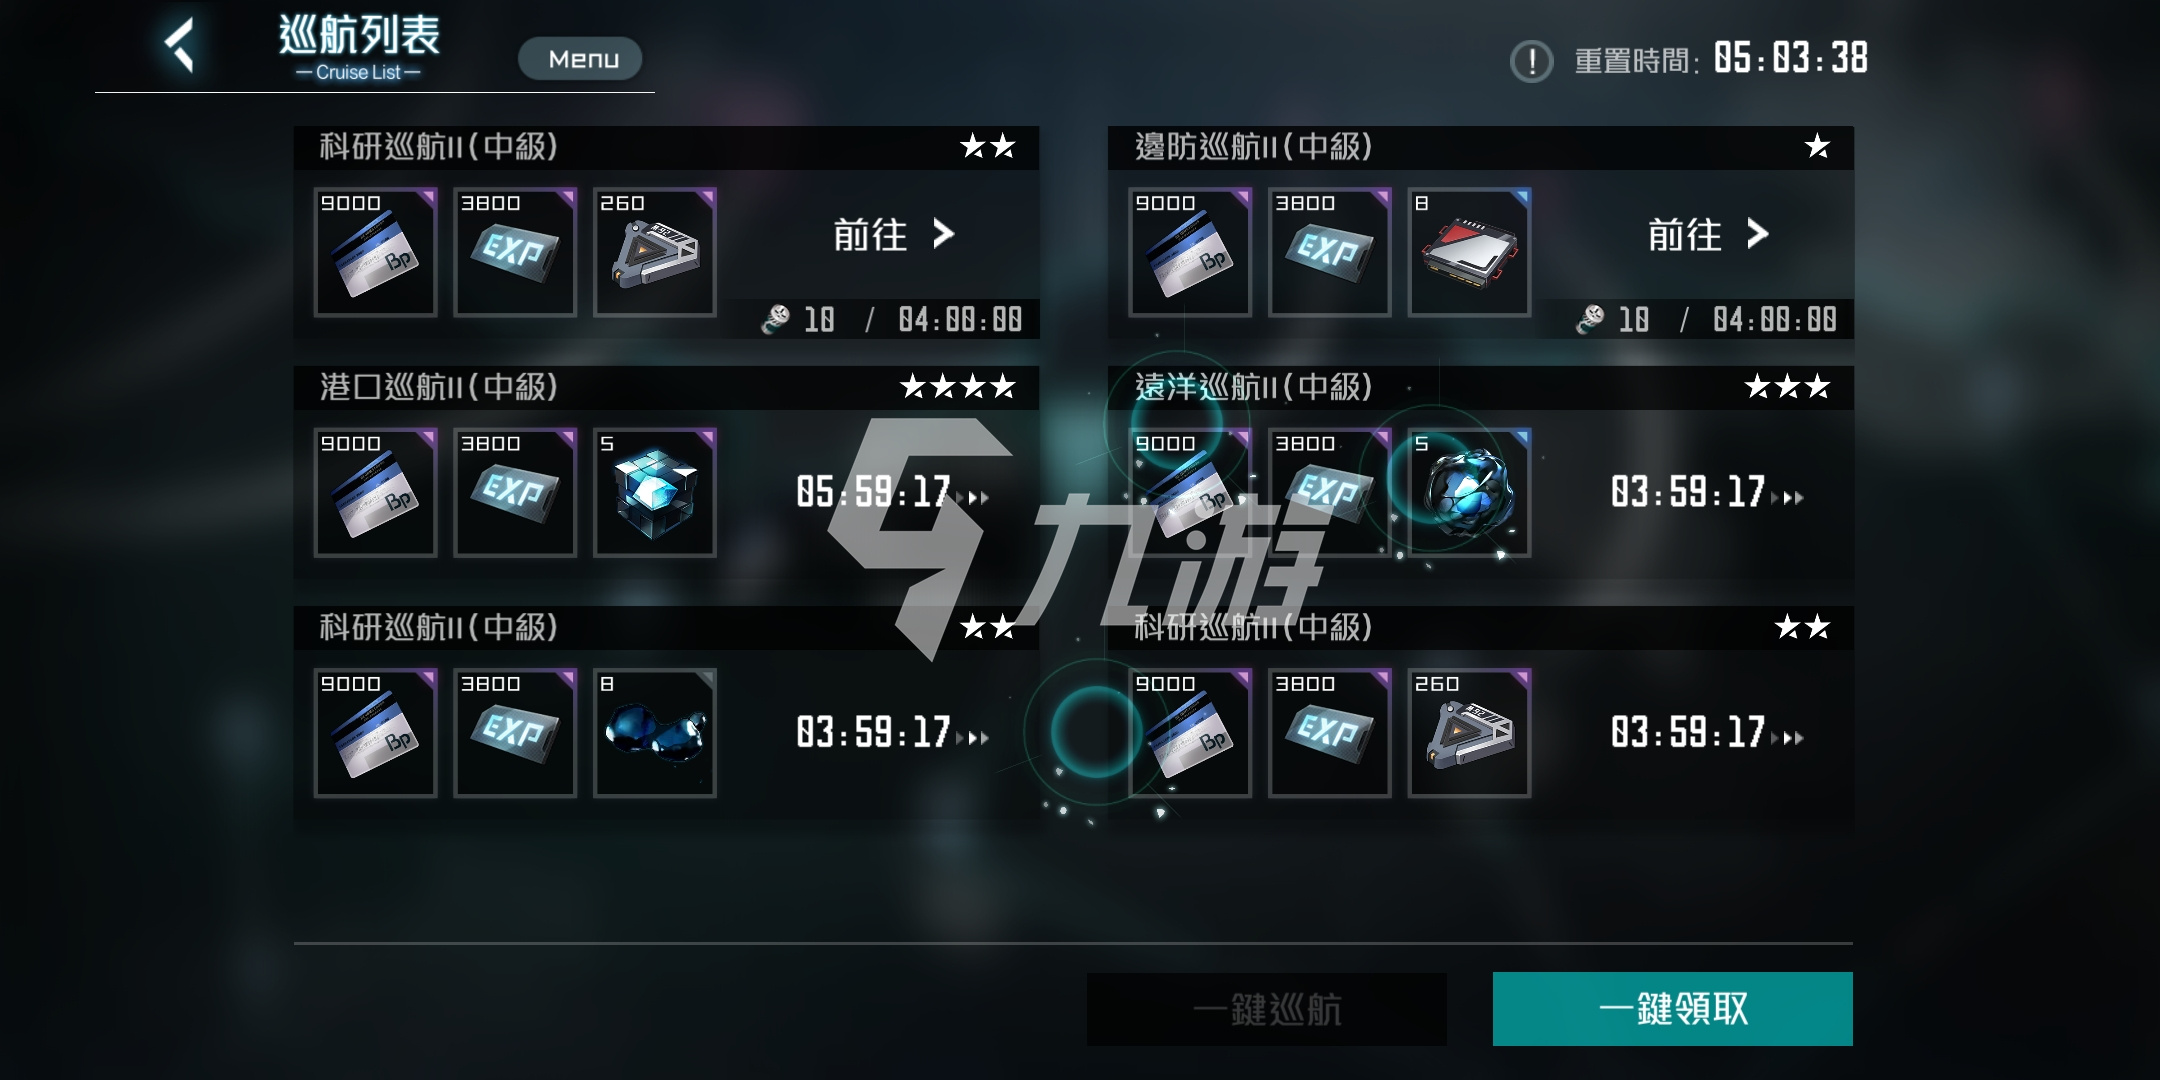Tap the reset time info icon
The image size is (2160, 1080).
[x=1531, y=61]
